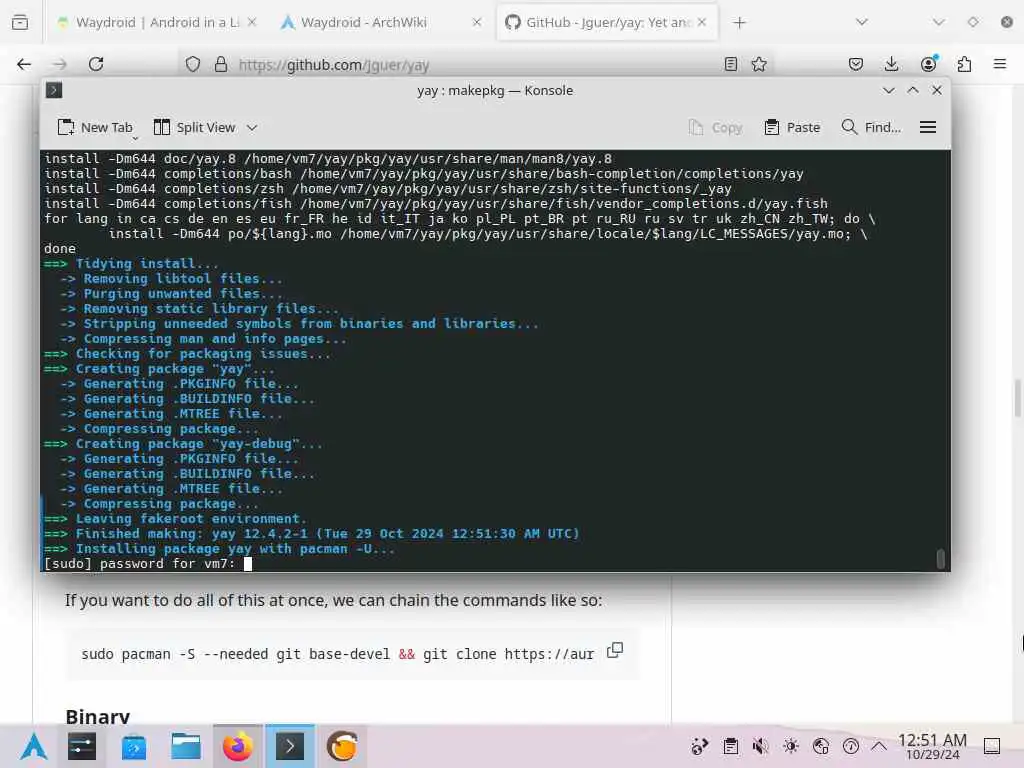Click the sudo password prompt line

148,564
